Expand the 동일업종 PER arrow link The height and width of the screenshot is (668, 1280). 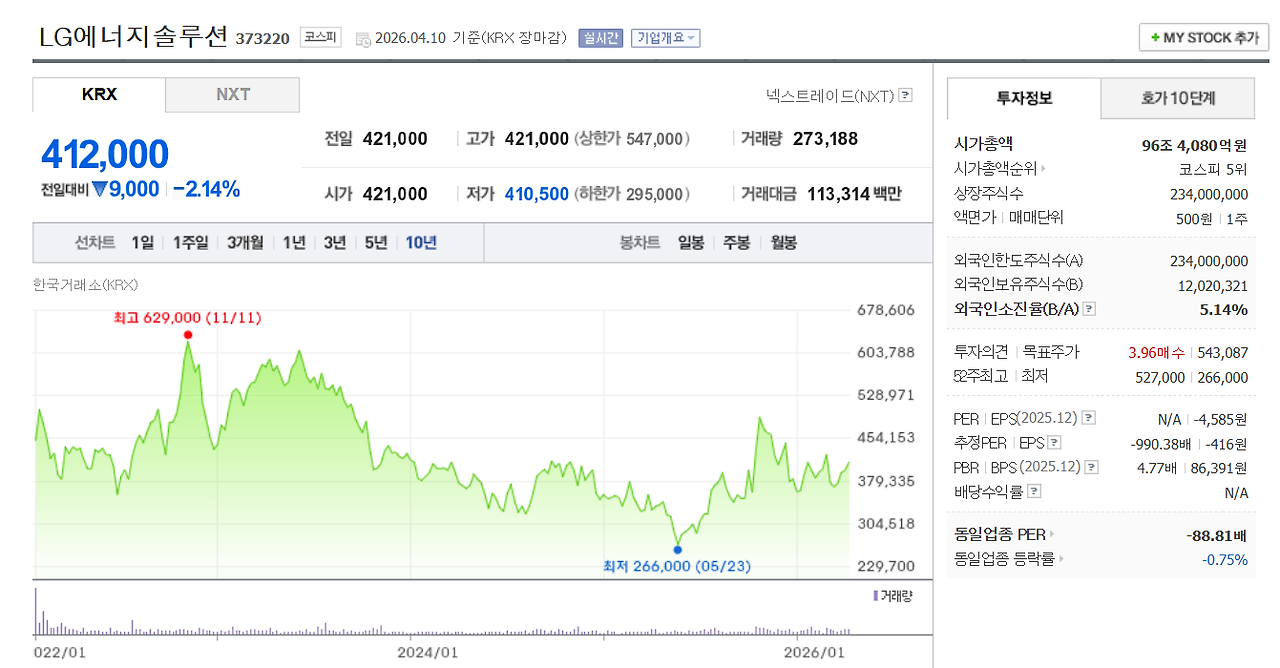coord(1052,535)
